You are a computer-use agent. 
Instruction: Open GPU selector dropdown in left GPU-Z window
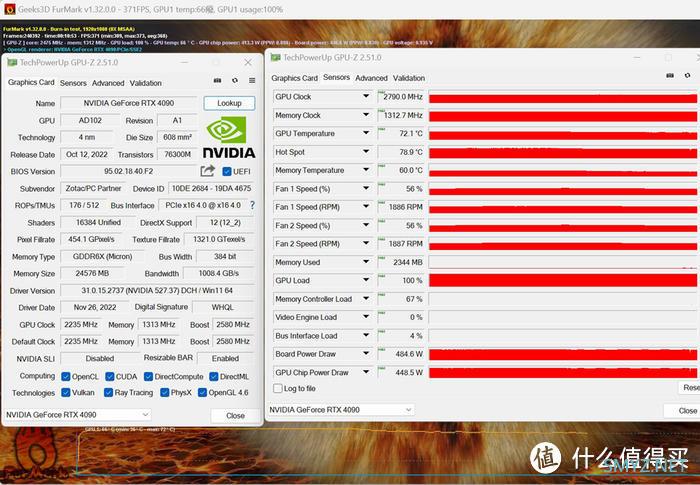pos(145,414)
